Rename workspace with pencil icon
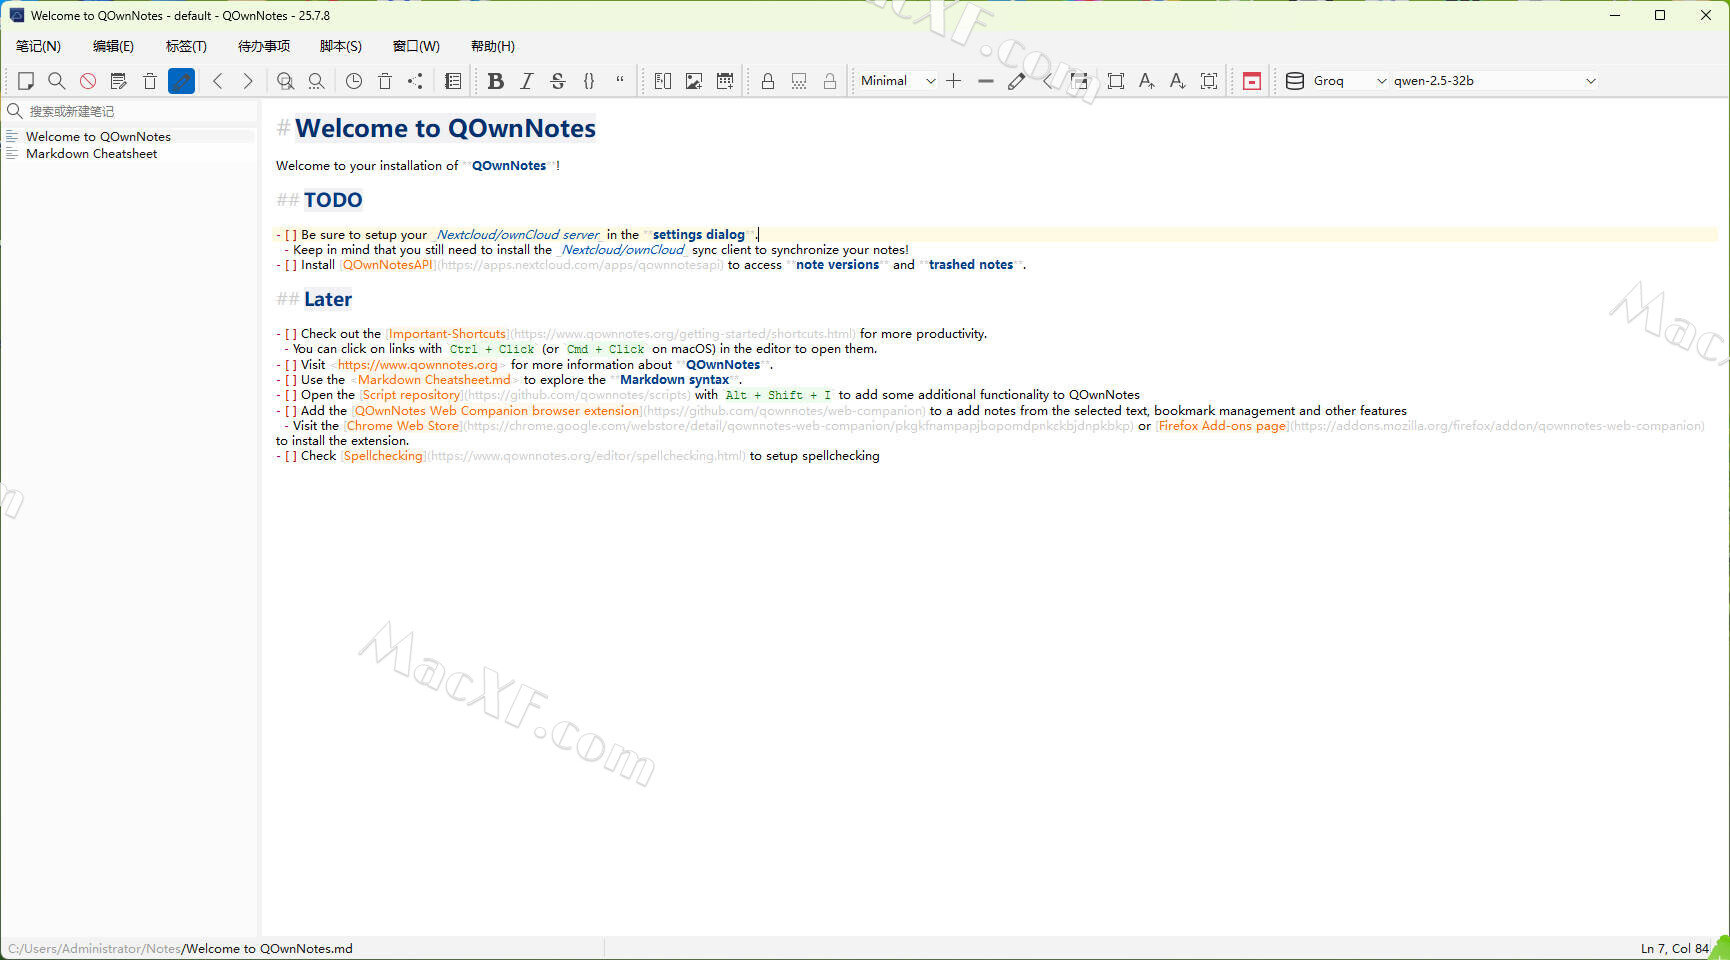The width and height of the screenshot is (1730, 960). [x=1017, y=81]
